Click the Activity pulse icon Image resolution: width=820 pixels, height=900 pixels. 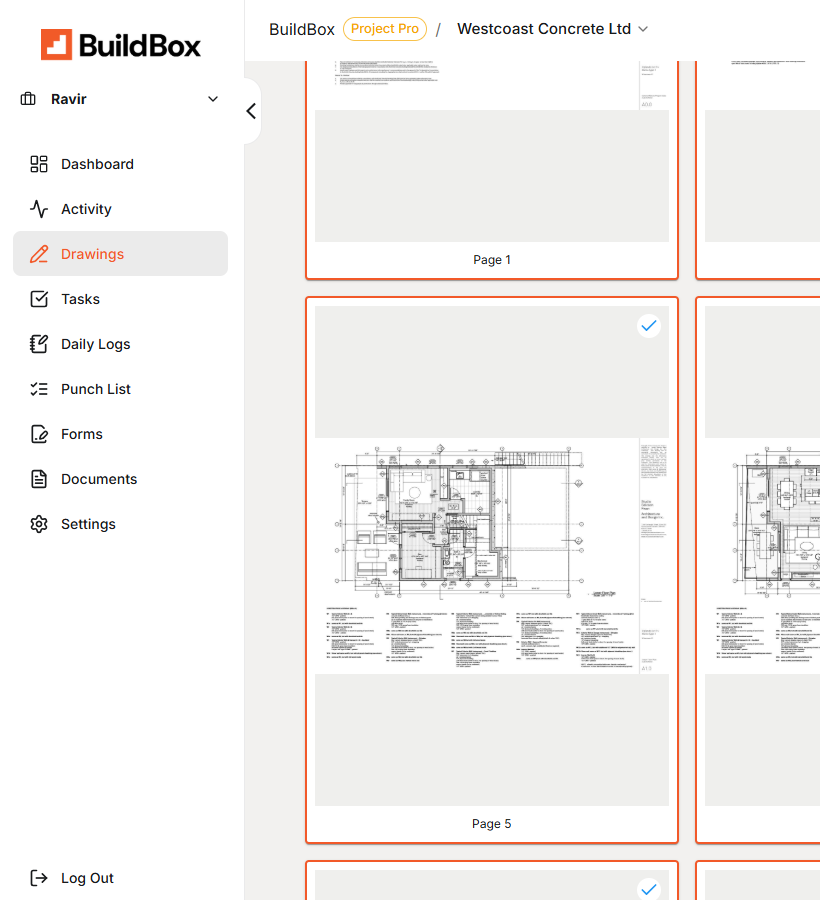coord(39,209)
